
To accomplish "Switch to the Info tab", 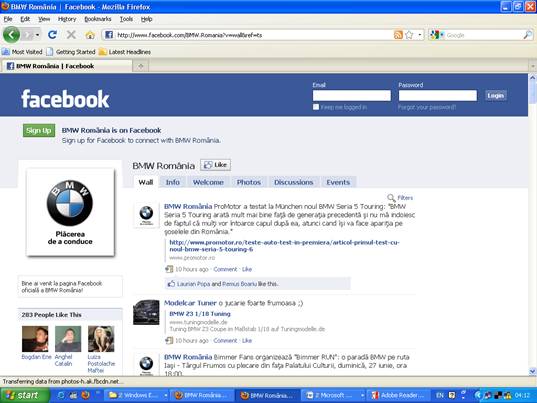I will click(x=173, y=182).
